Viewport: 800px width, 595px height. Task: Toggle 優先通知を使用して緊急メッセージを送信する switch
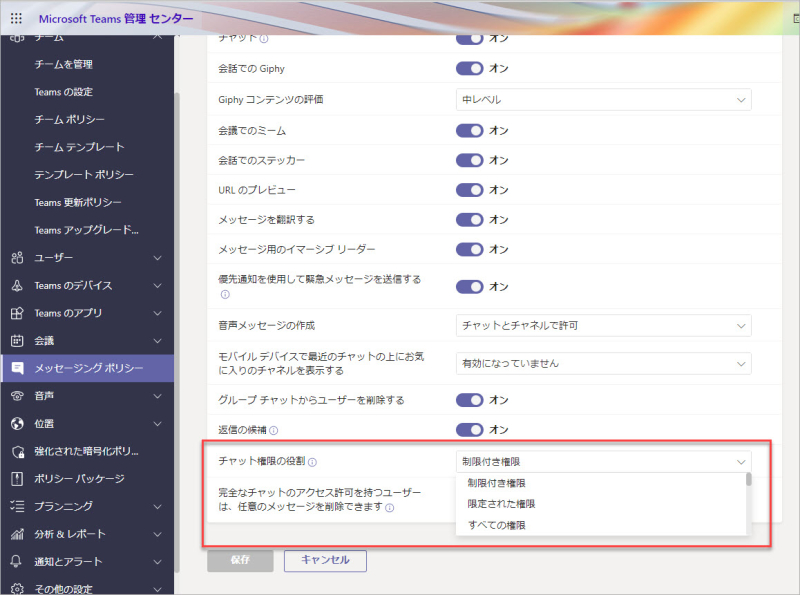point(469,287)
